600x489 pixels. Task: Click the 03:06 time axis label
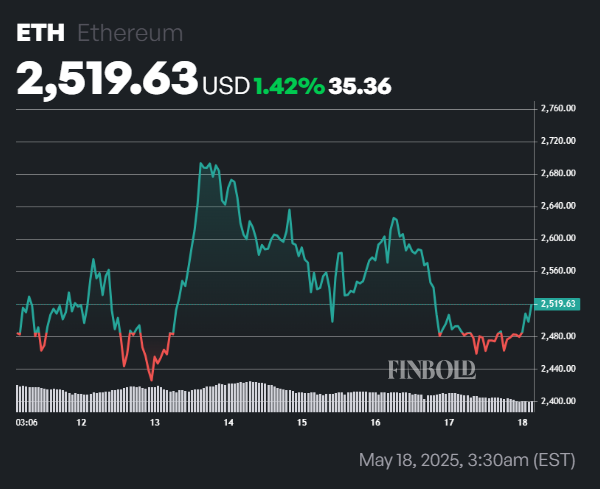coord(26,422)
